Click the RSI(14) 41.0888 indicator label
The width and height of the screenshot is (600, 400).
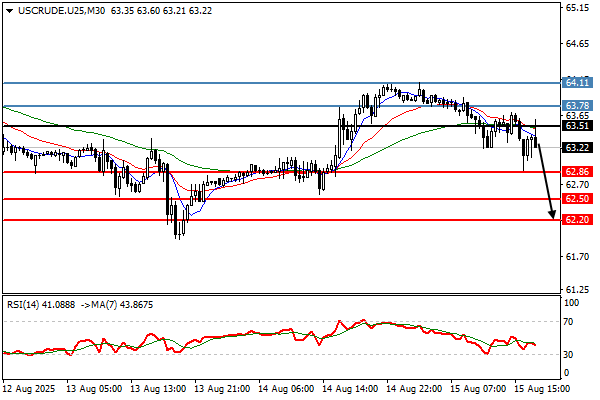pos(41,305)
